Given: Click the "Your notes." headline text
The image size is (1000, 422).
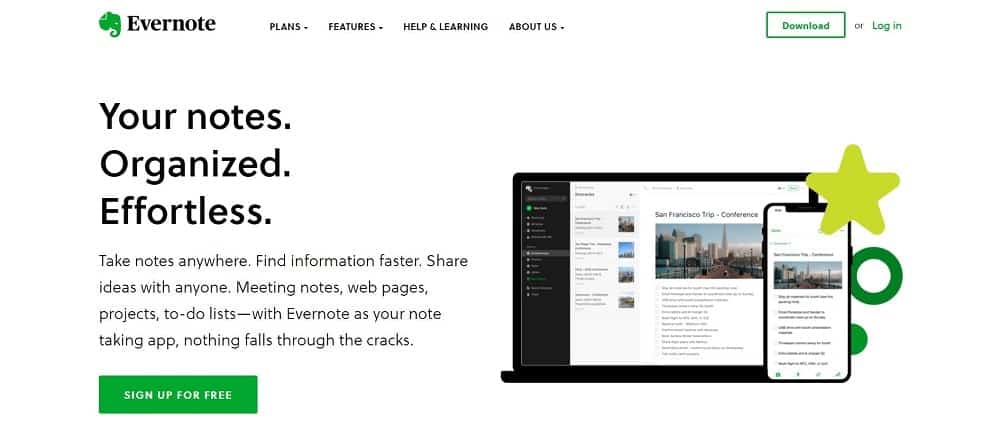Looking at the screenshot, I should [195, 115].
